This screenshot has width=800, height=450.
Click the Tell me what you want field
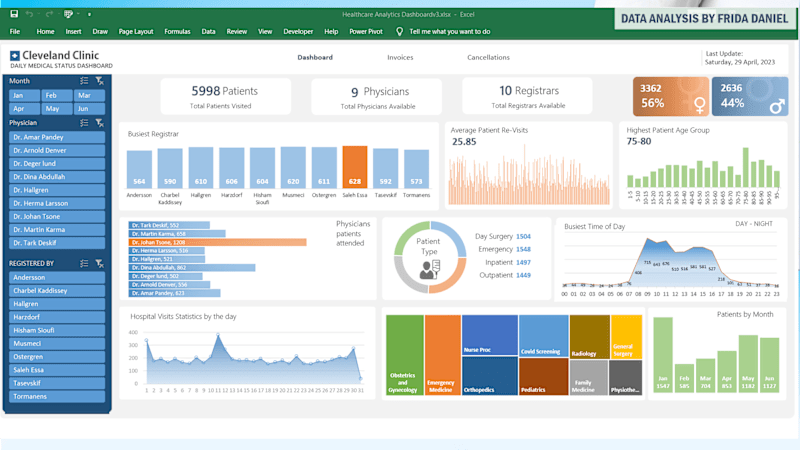[449, 32]
